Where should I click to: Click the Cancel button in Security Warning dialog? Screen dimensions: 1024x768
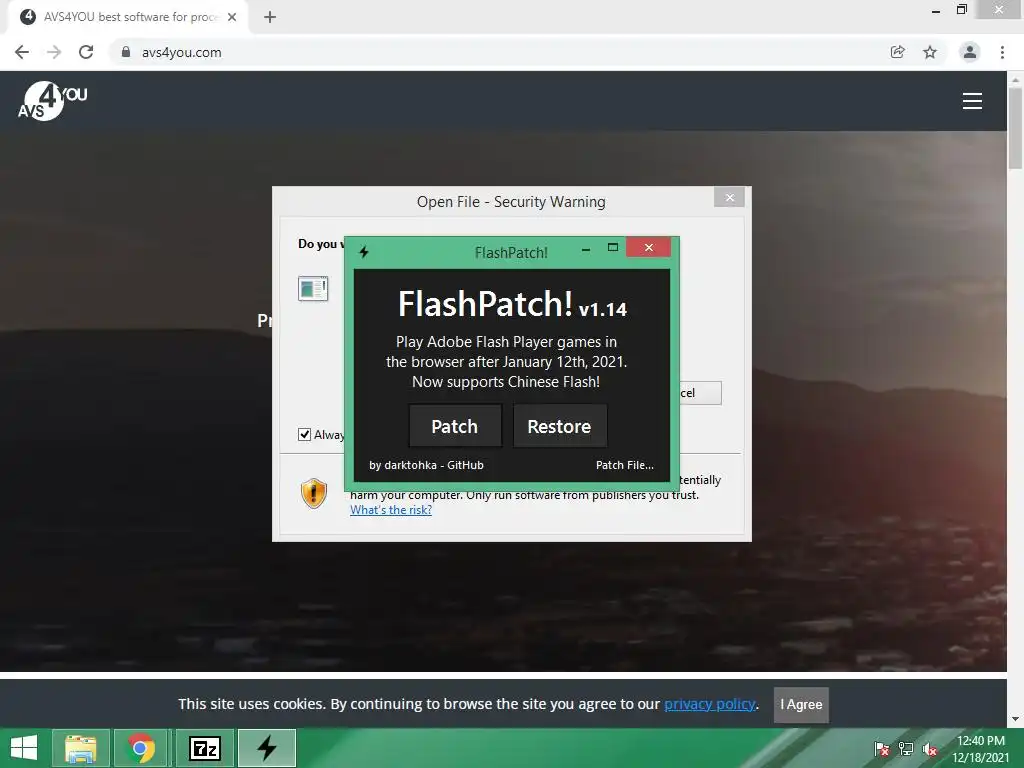[x=700, y=393]
